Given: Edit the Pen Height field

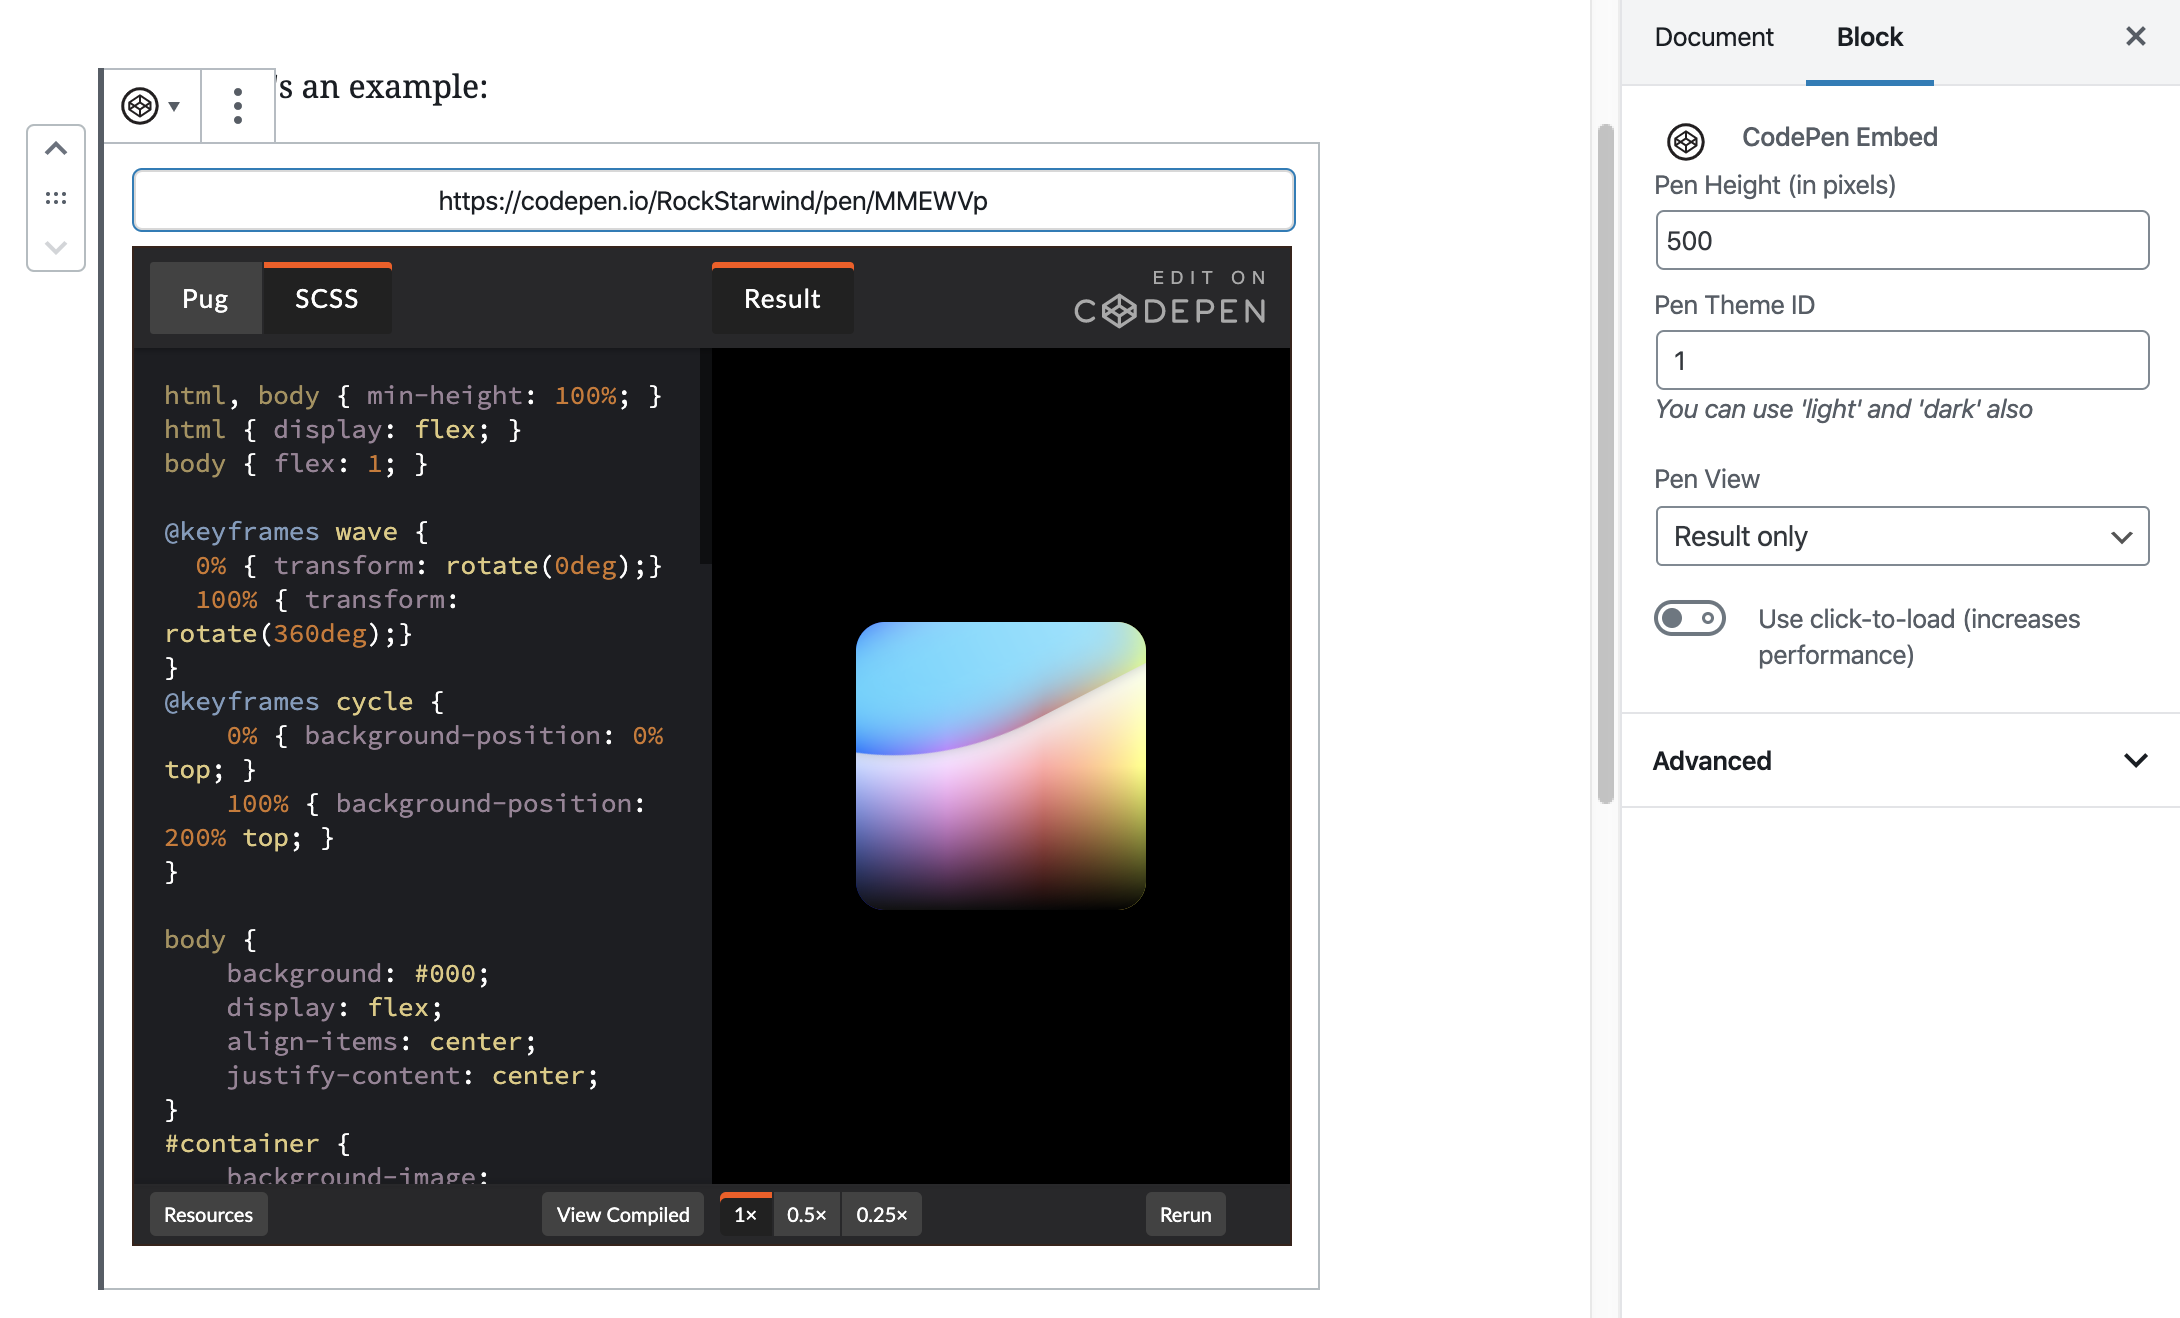Looking at the screenshot, I should point(1902,241).
